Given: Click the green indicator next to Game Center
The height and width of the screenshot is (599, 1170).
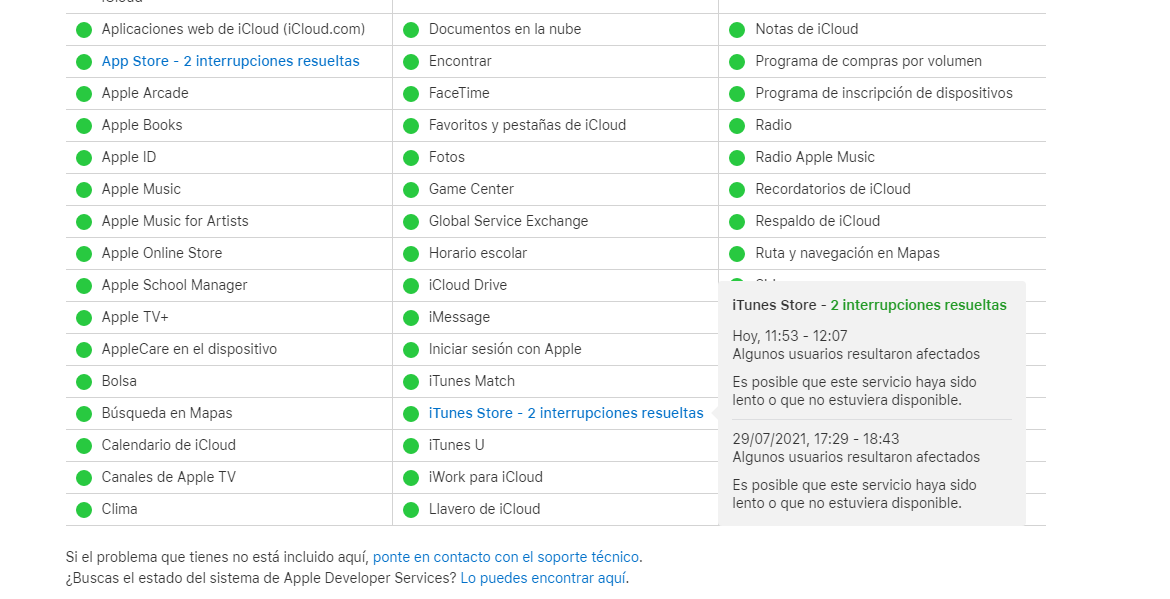Looking at the screenshot, I should point(411,190).
